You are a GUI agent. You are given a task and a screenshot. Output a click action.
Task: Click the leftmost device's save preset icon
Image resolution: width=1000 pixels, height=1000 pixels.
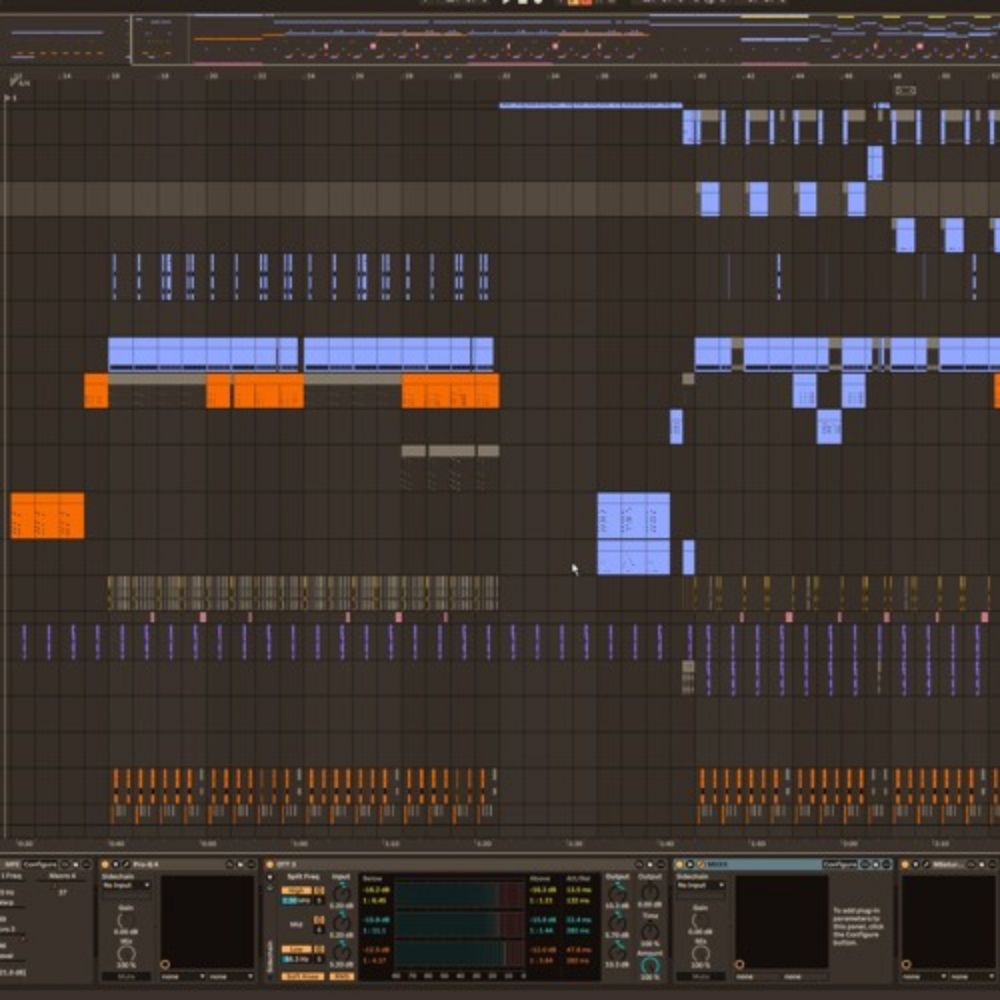coord(75,864)
